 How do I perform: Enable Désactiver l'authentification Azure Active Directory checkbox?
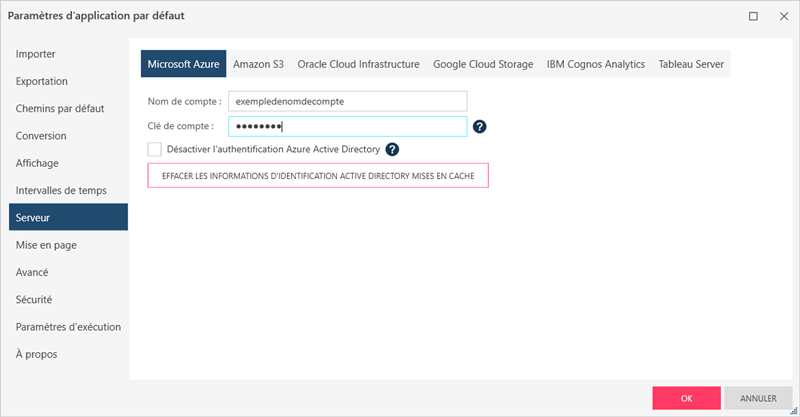(x=154, y=149)
